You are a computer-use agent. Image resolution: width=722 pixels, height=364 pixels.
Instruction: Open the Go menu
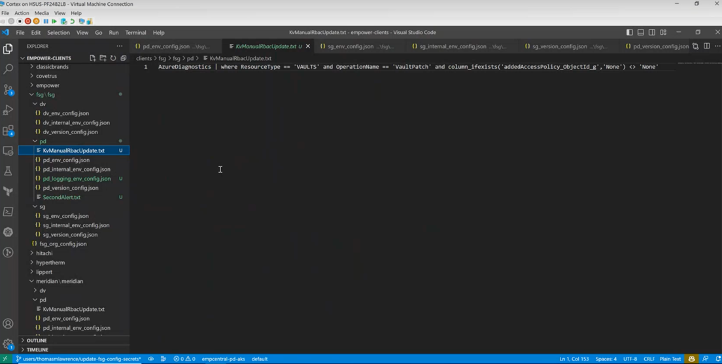99,33
